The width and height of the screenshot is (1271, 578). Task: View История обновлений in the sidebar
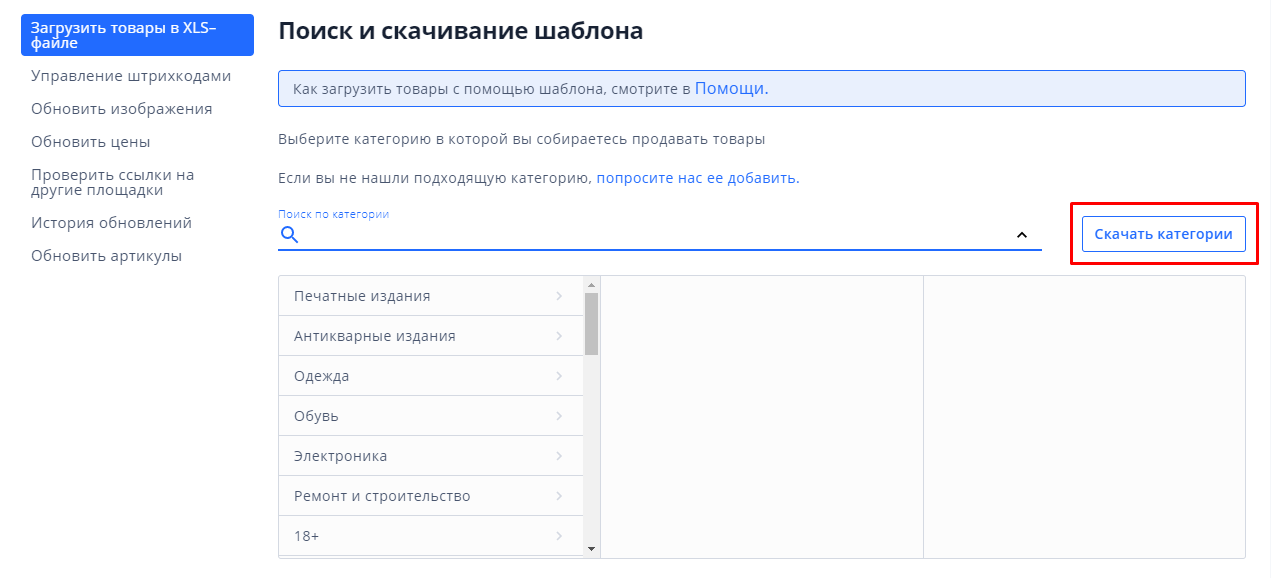coord(111,223)
